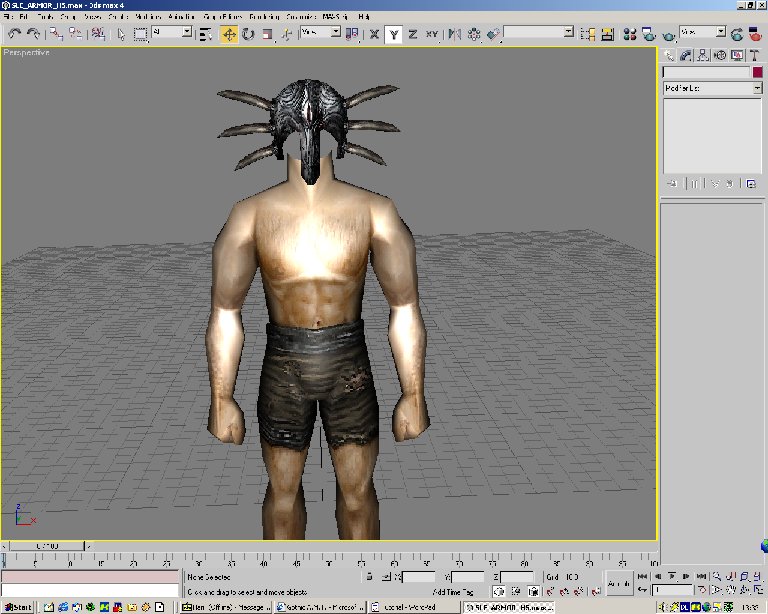Switch to the Display command panel tab
Screen dimensions: 768x614
pyautogui.click(x=737, y=55)
